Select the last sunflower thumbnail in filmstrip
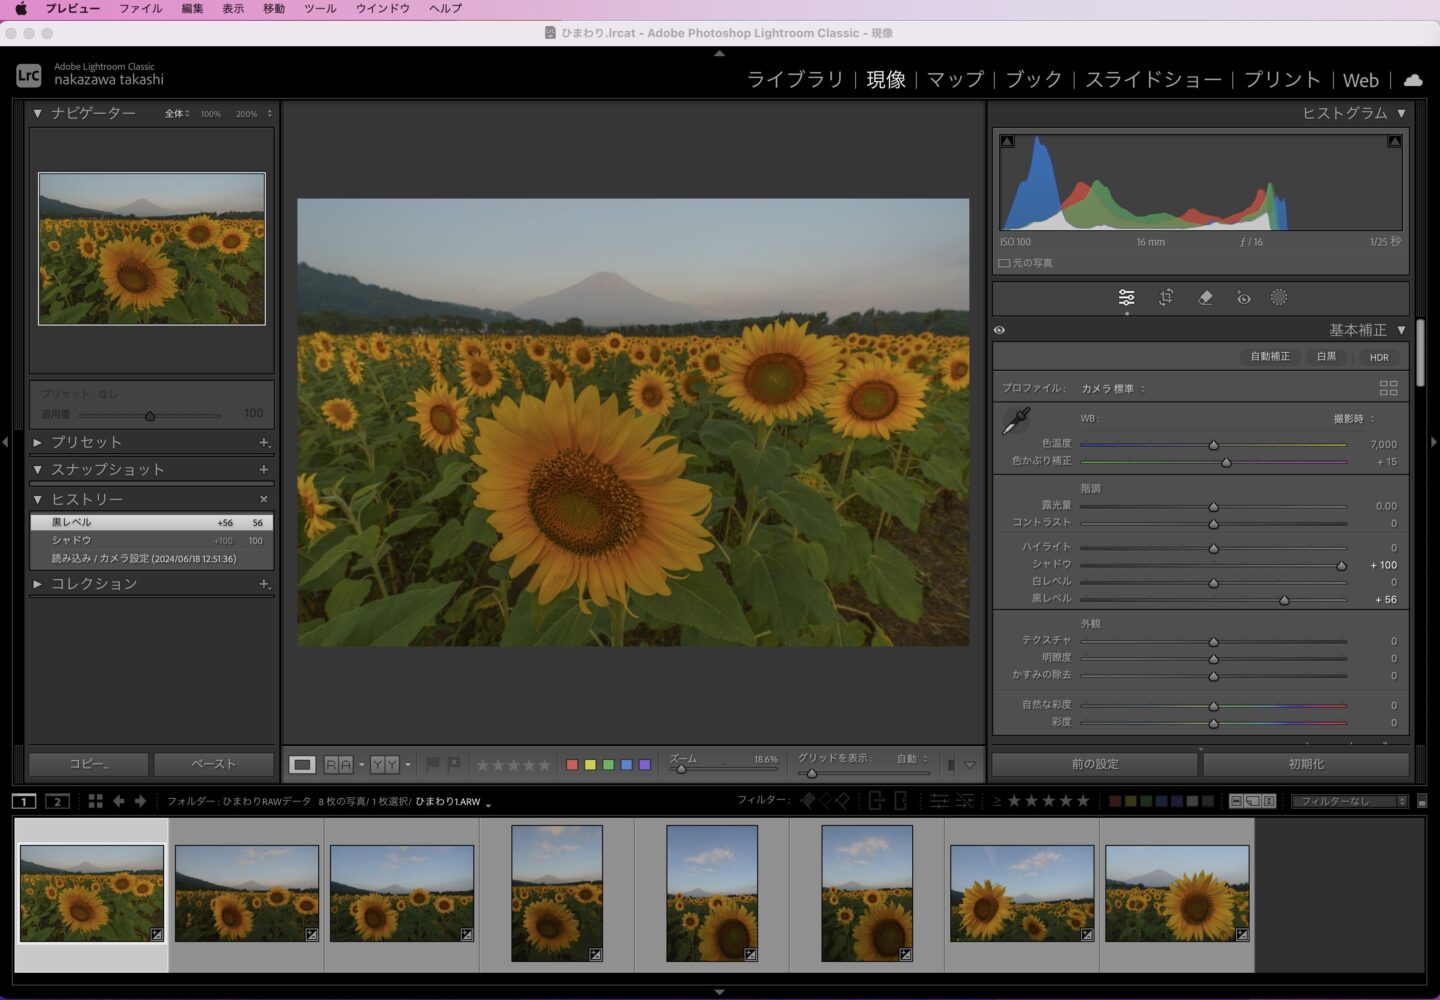Screen dimensions: 1440x1000 (x=1177, y=893)
